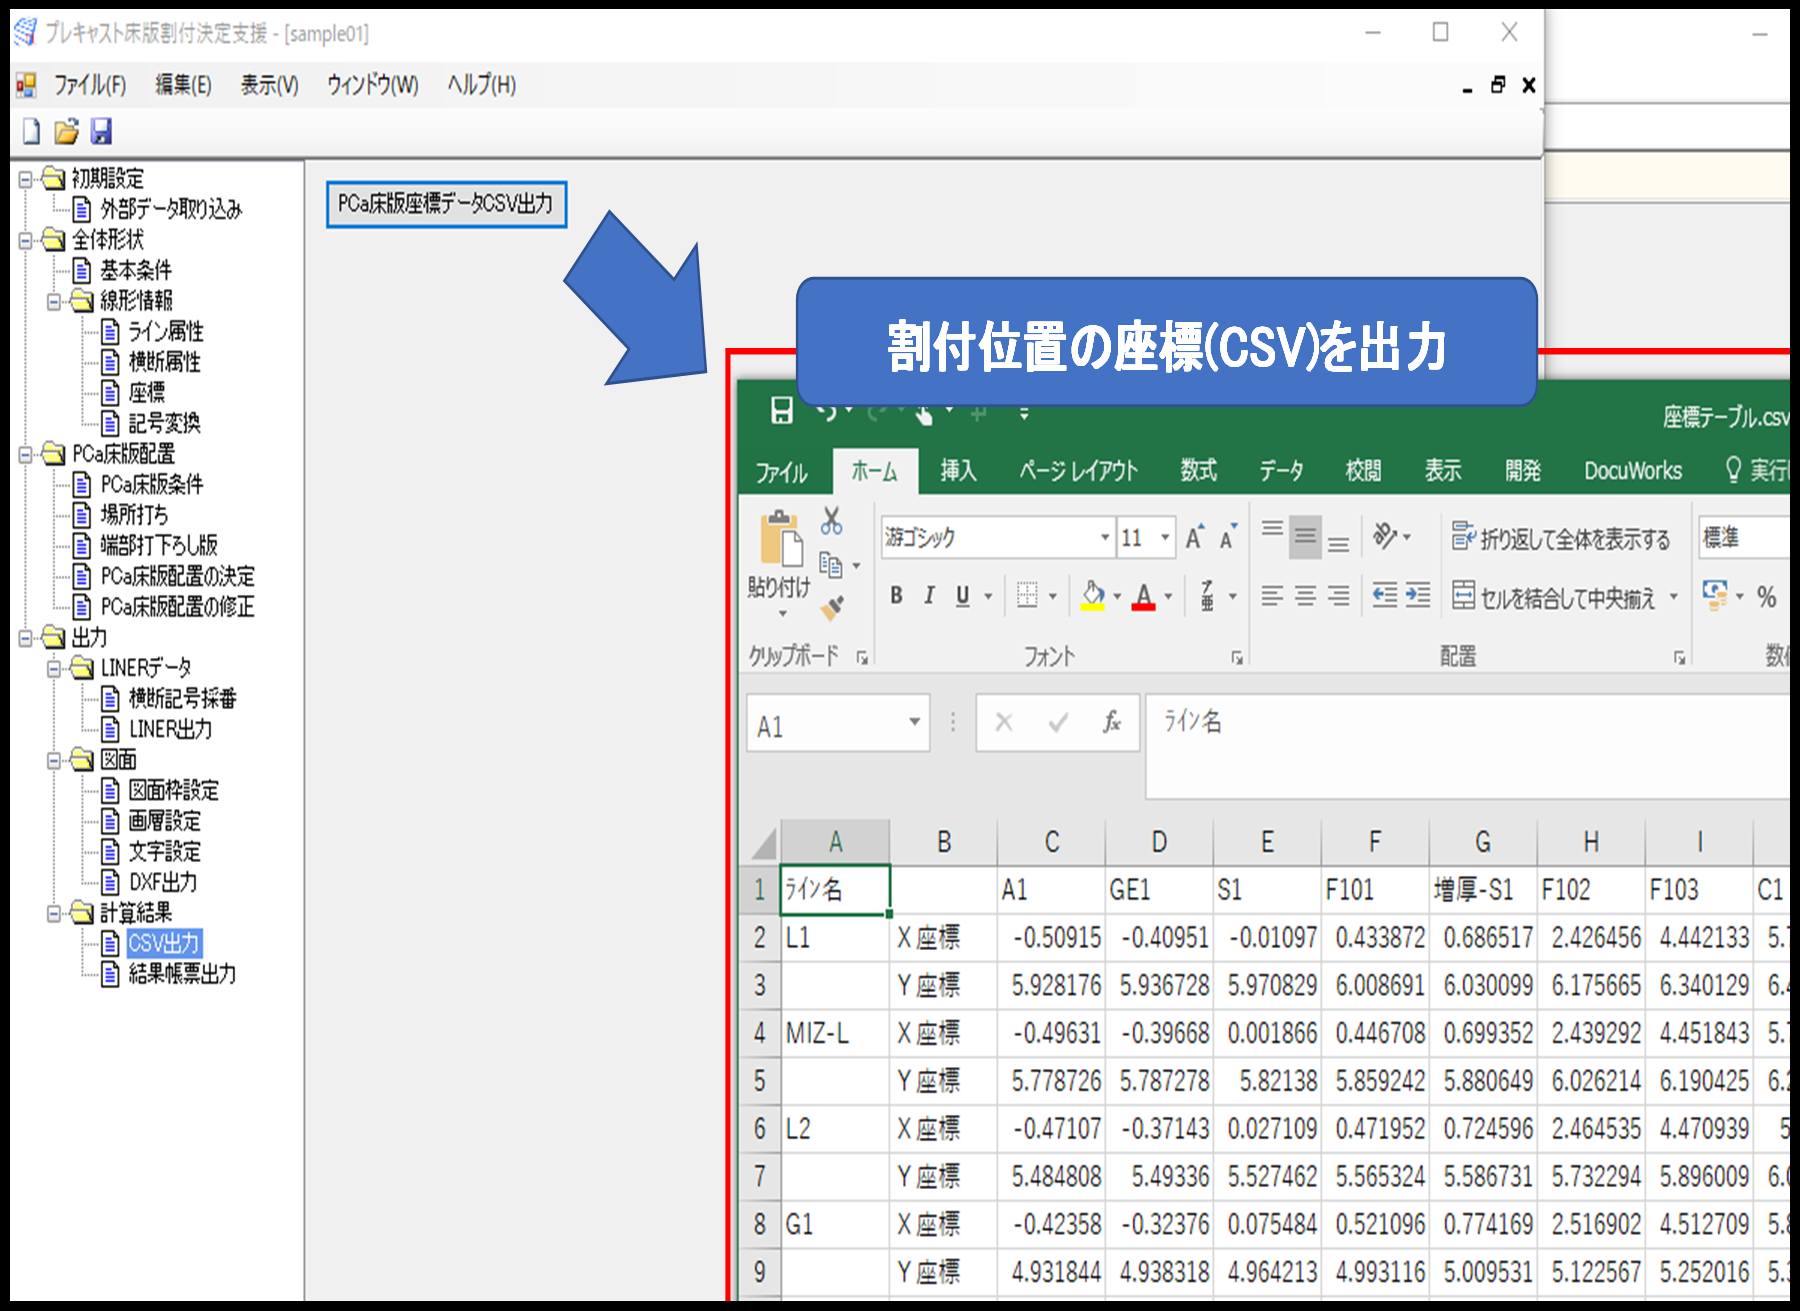Click the New document toolbar icon
This screenshot has width=1800, height=1311.
(32, 131)
